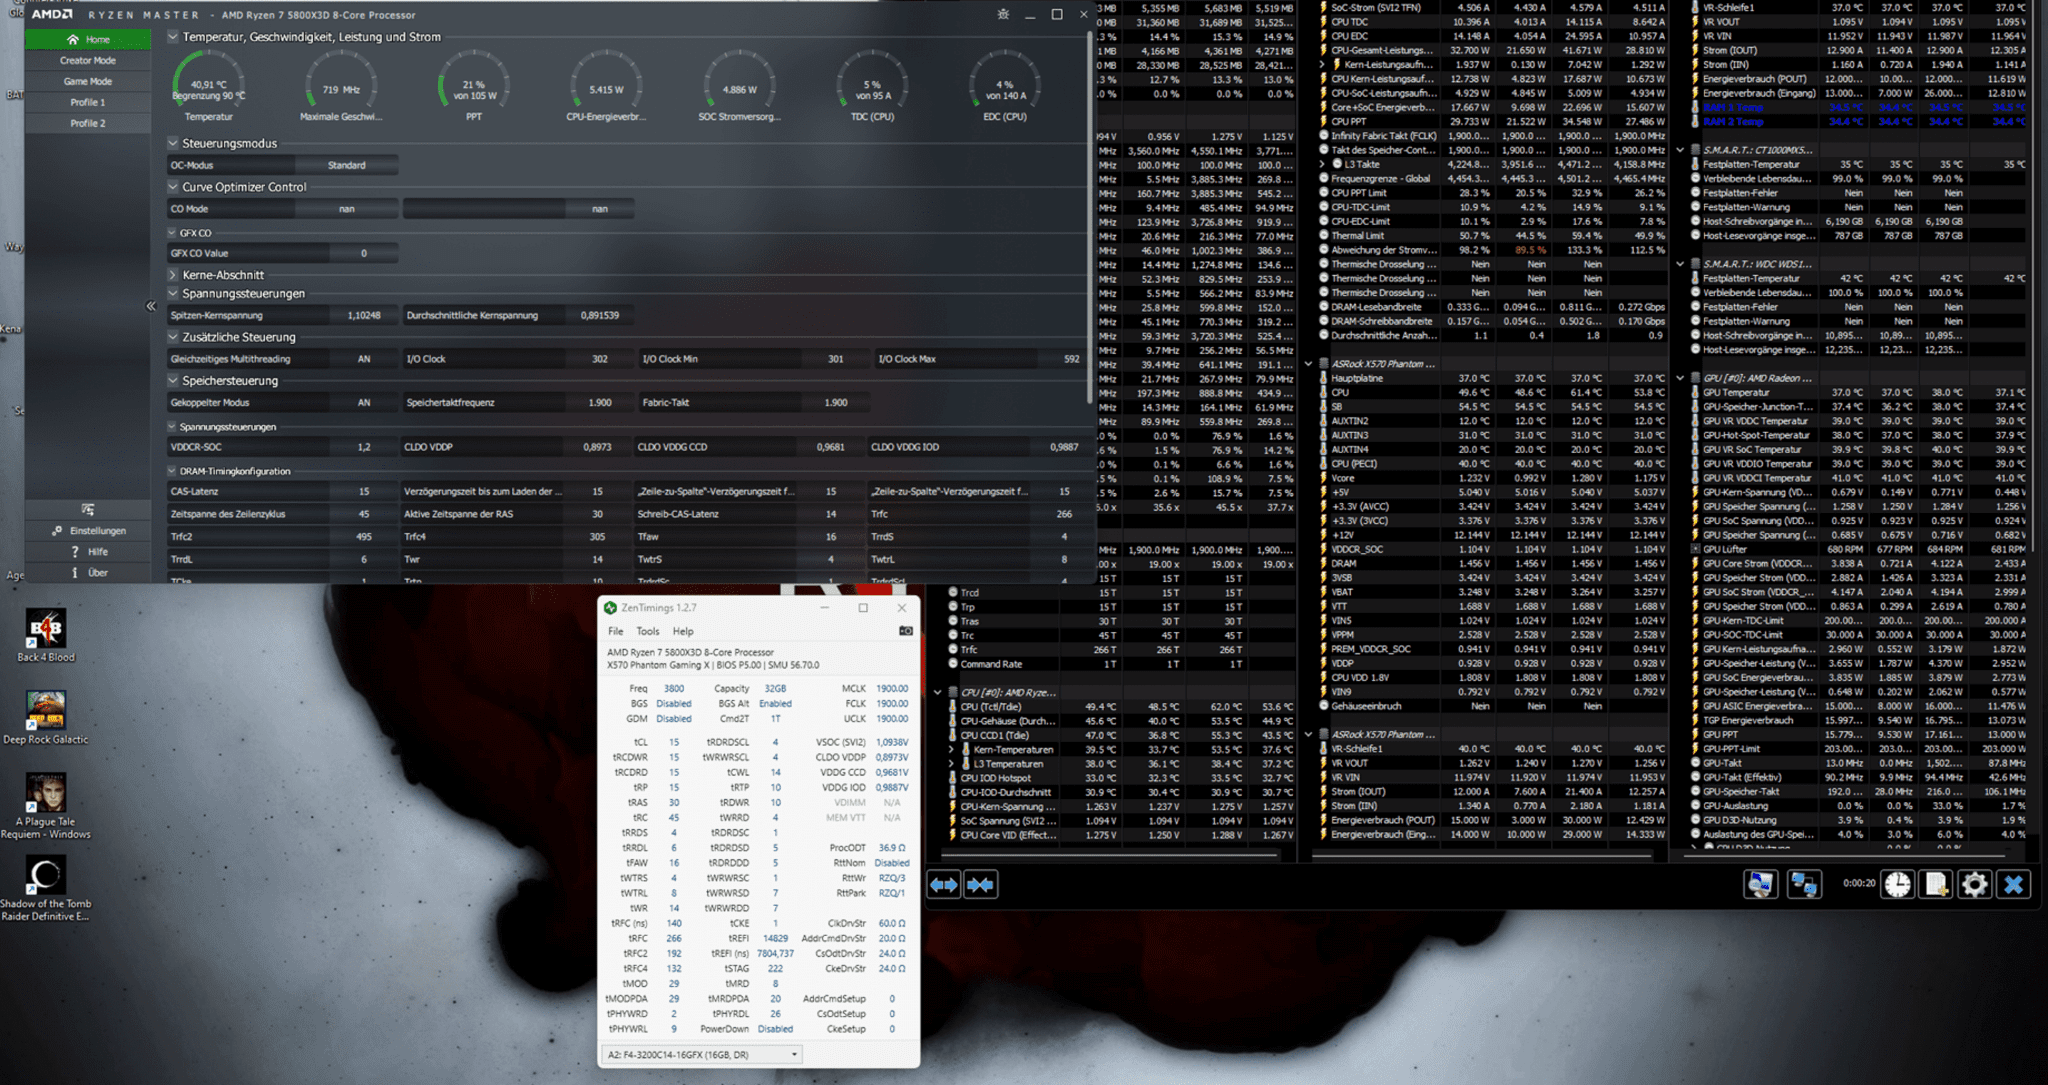This screenshot has height=1085, width=2048.
Task: Open Shadow of the Tomb Raider shortcut
Action: tap(46, 888)
